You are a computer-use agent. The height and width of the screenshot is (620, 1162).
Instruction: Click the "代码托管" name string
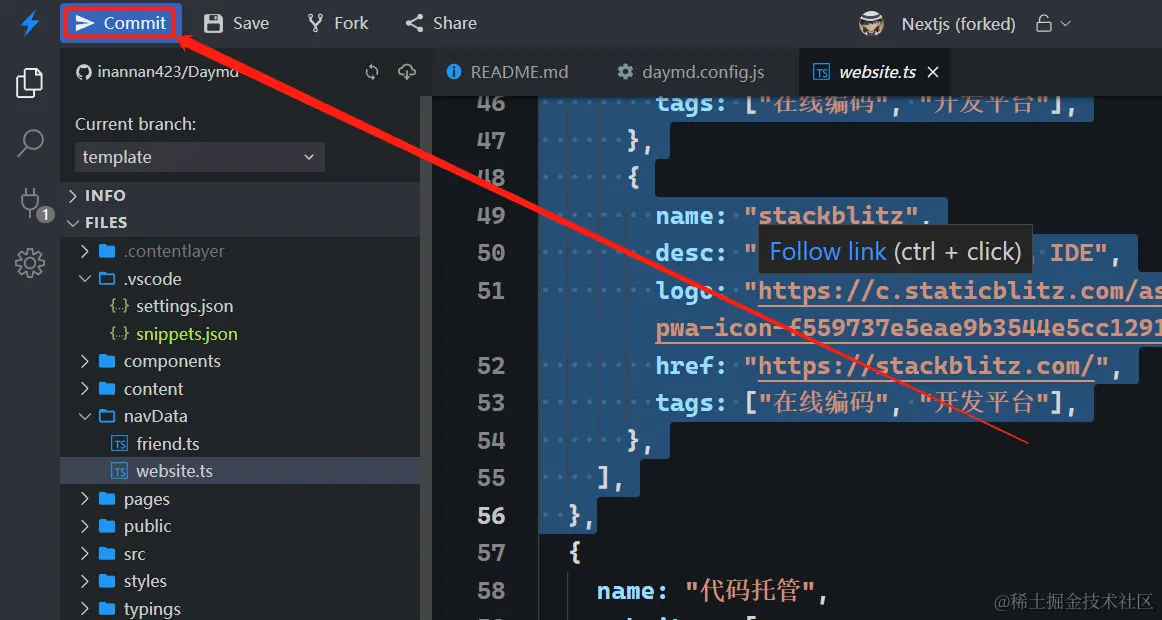click(x=748, y=591)
